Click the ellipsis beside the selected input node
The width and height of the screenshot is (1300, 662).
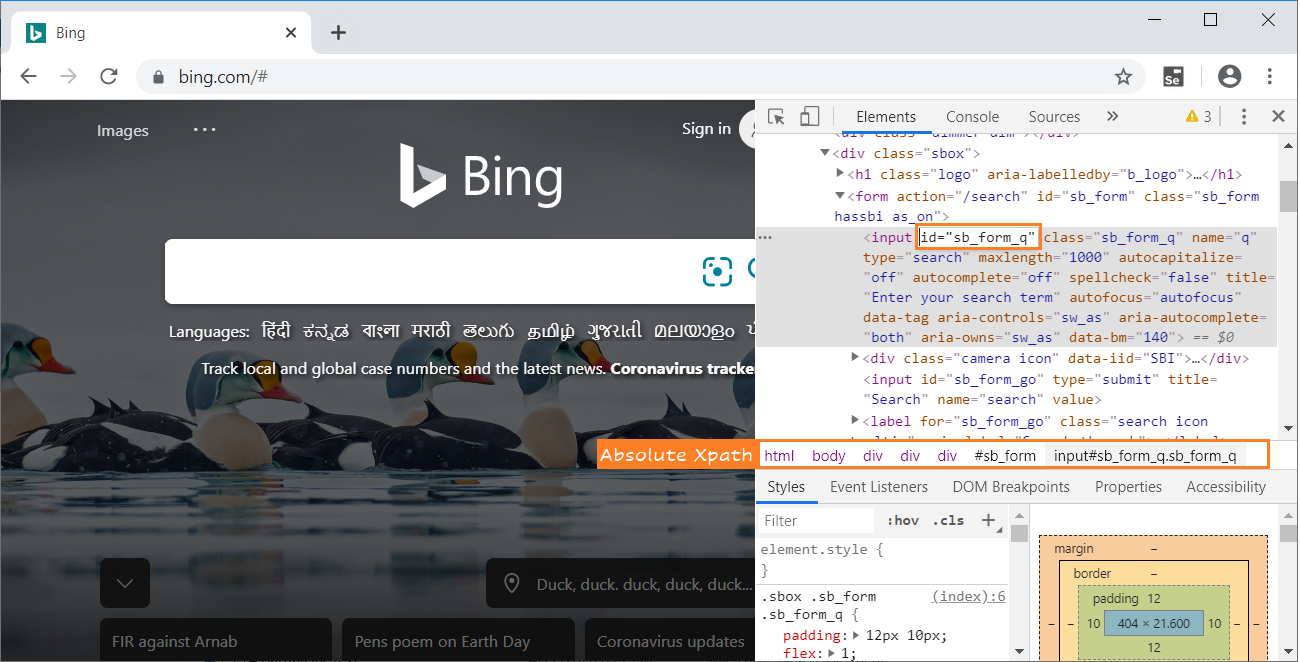pyautogui.click(x=766, y=237)
